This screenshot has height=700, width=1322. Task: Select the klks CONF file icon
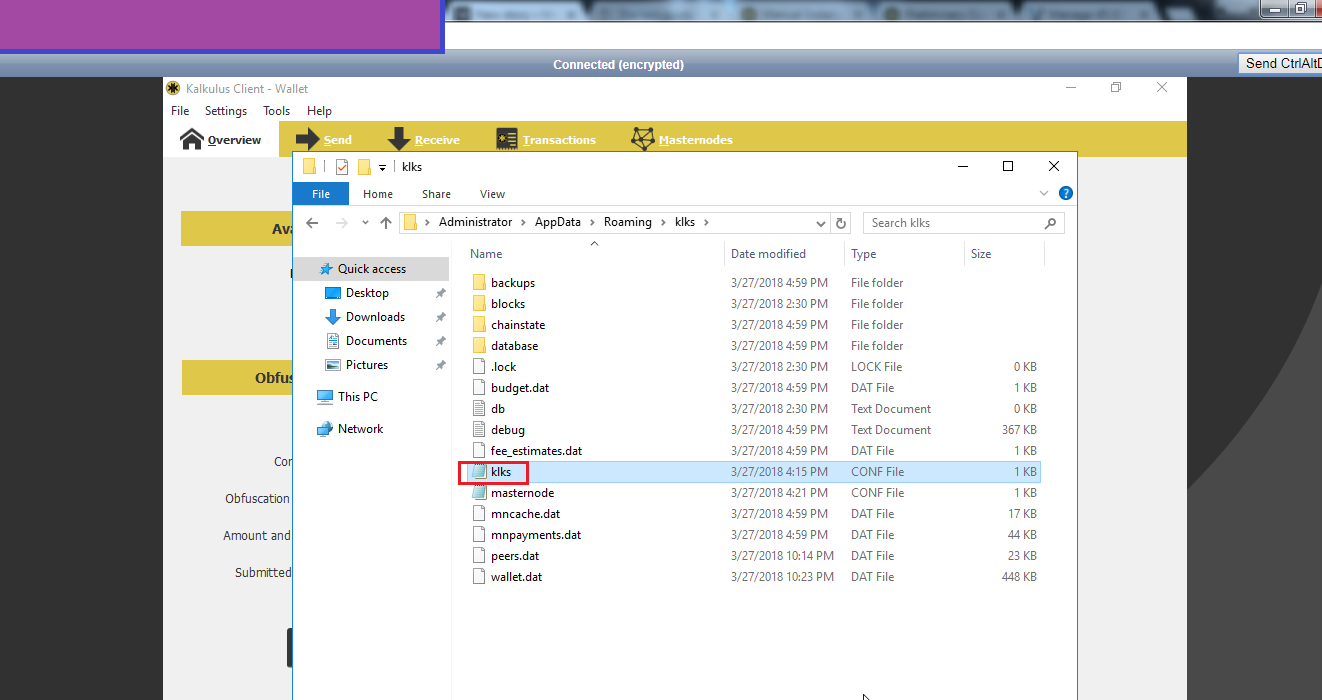[x=479, y=472]
